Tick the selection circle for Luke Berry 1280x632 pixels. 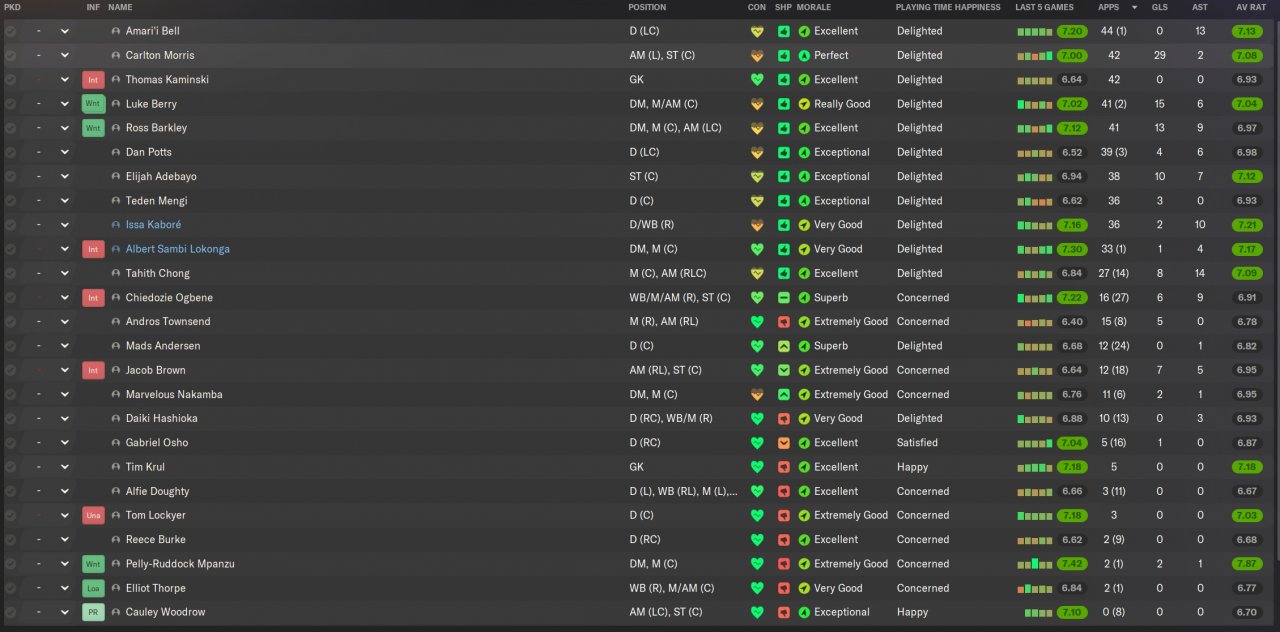(x=10, y=104)
